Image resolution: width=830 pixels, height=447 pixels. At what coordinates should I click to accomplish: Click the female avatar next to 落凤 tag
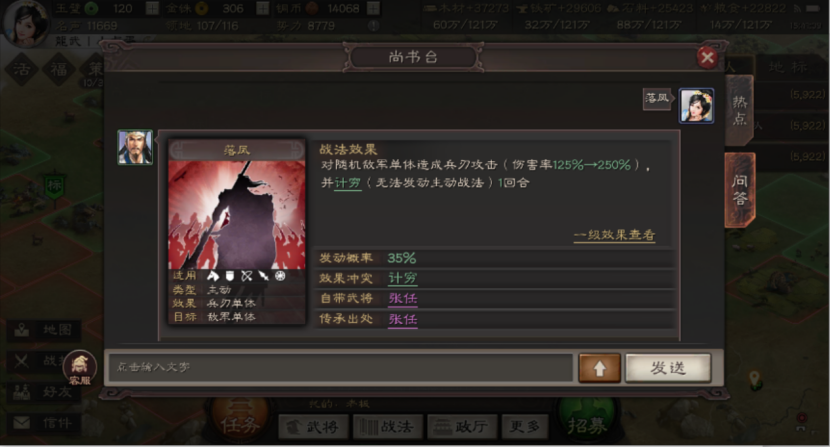(696, 106)
